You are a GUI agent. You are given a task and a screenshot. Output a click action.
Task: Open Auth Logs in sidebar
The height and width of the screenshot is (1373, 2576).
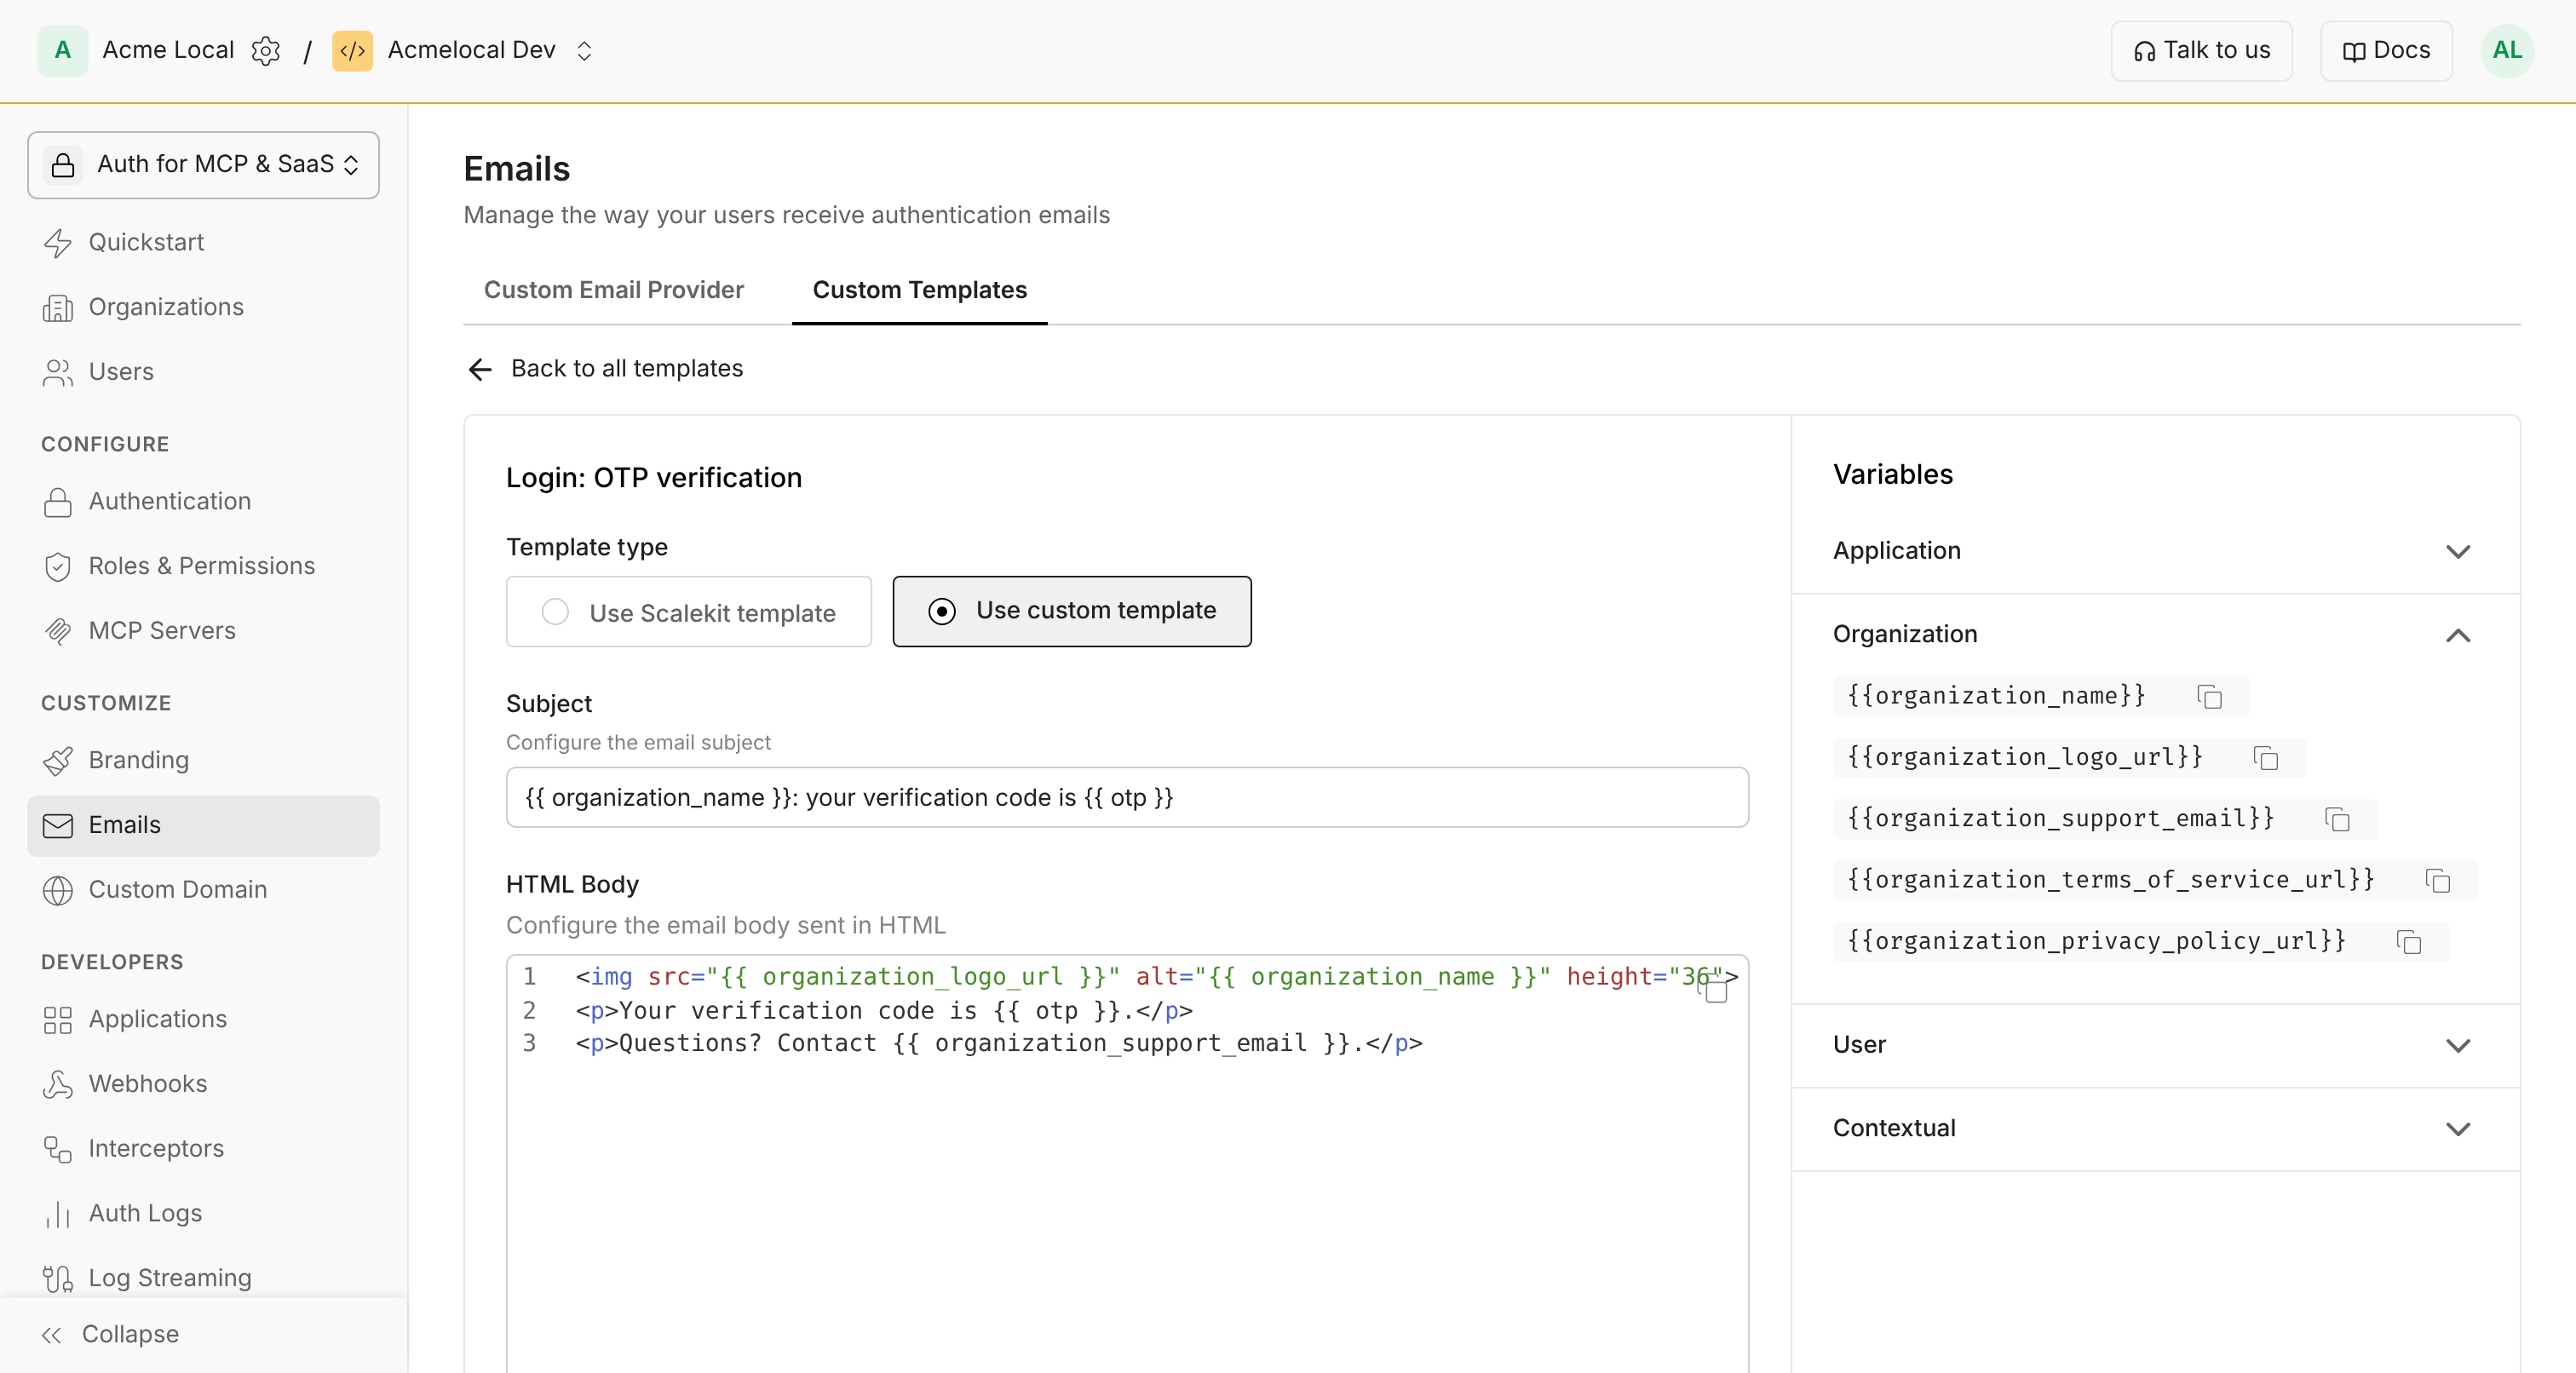coord(203,1213)
